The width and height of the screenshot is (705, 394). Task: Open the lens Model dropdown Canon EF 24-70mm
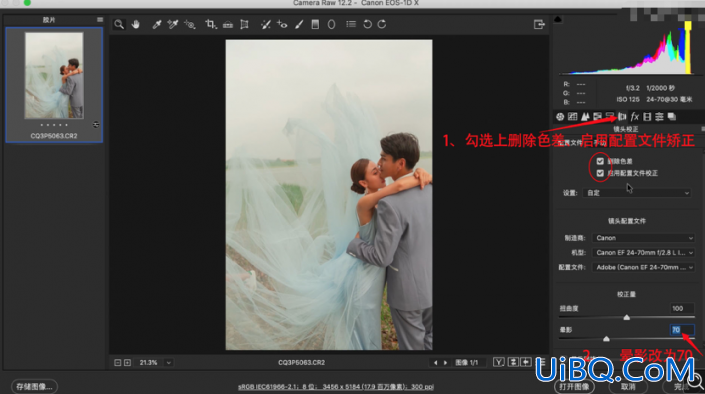pyautogui.click(x=643, y=253)
